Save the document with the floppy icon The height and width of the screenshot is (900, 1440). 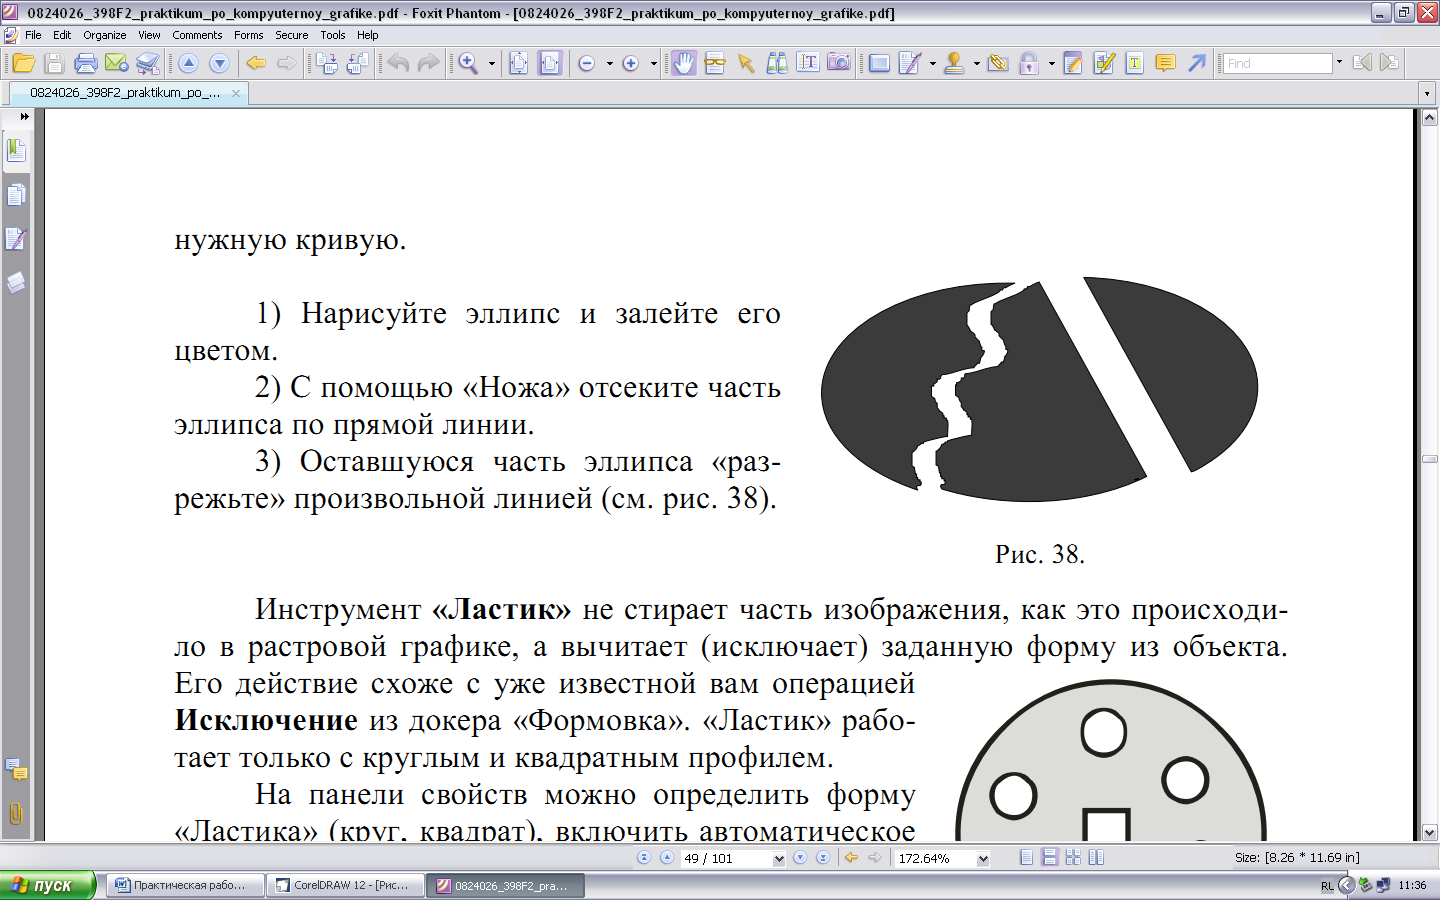click(54, 63)
